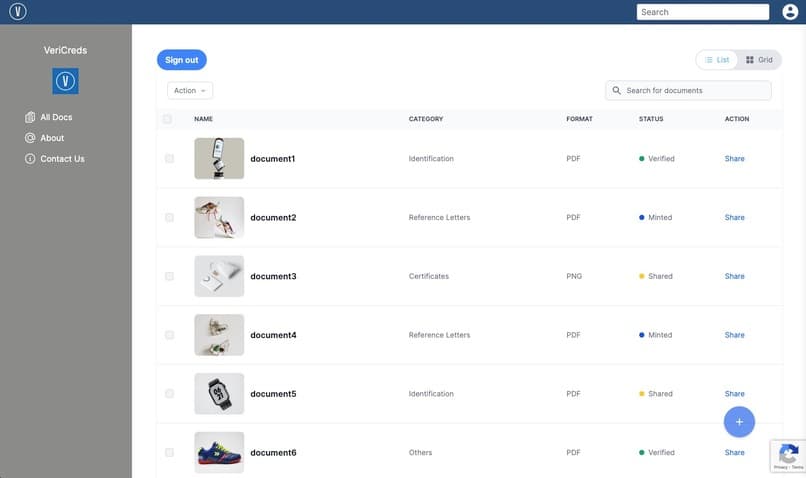Image resolution: width=806 pixels, height=478 pixels.
Task: Check the box for document3
Action: coord(169,276)
